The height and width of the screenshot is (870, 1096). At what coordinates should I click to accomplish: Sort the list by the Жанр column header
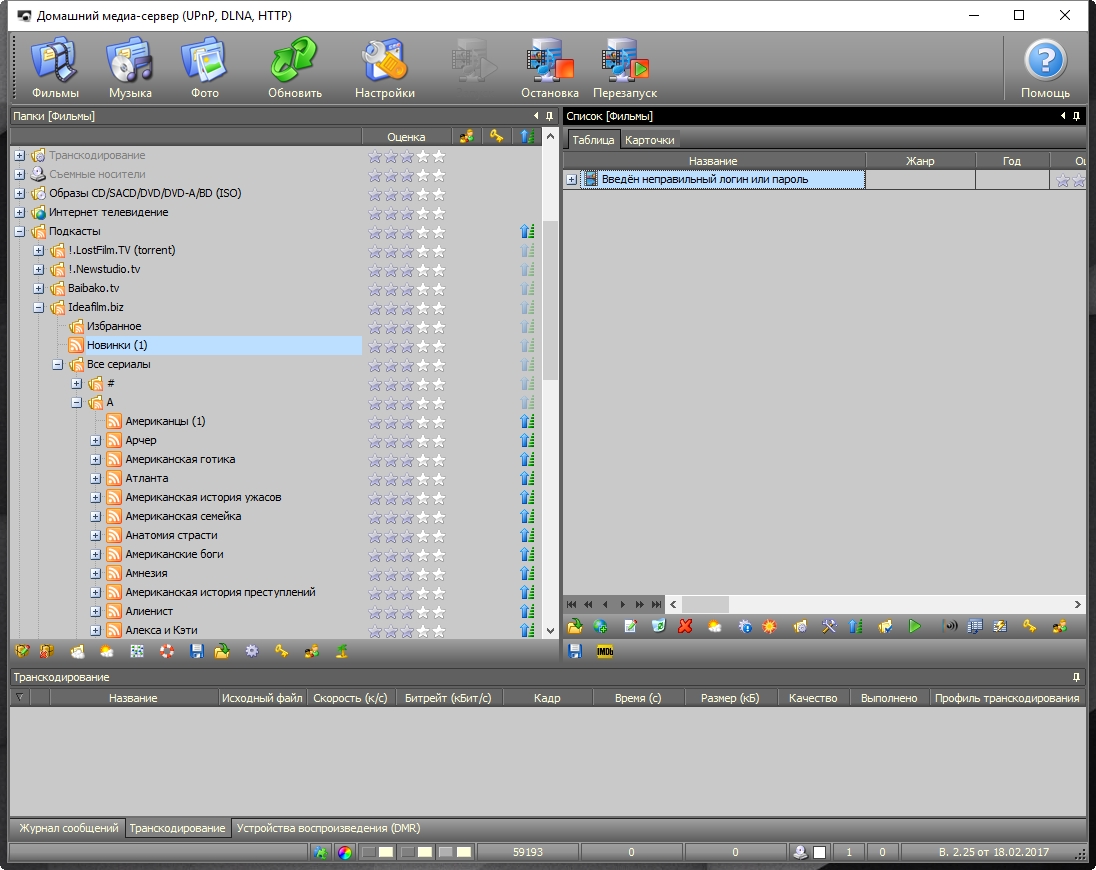pos(919,161)
